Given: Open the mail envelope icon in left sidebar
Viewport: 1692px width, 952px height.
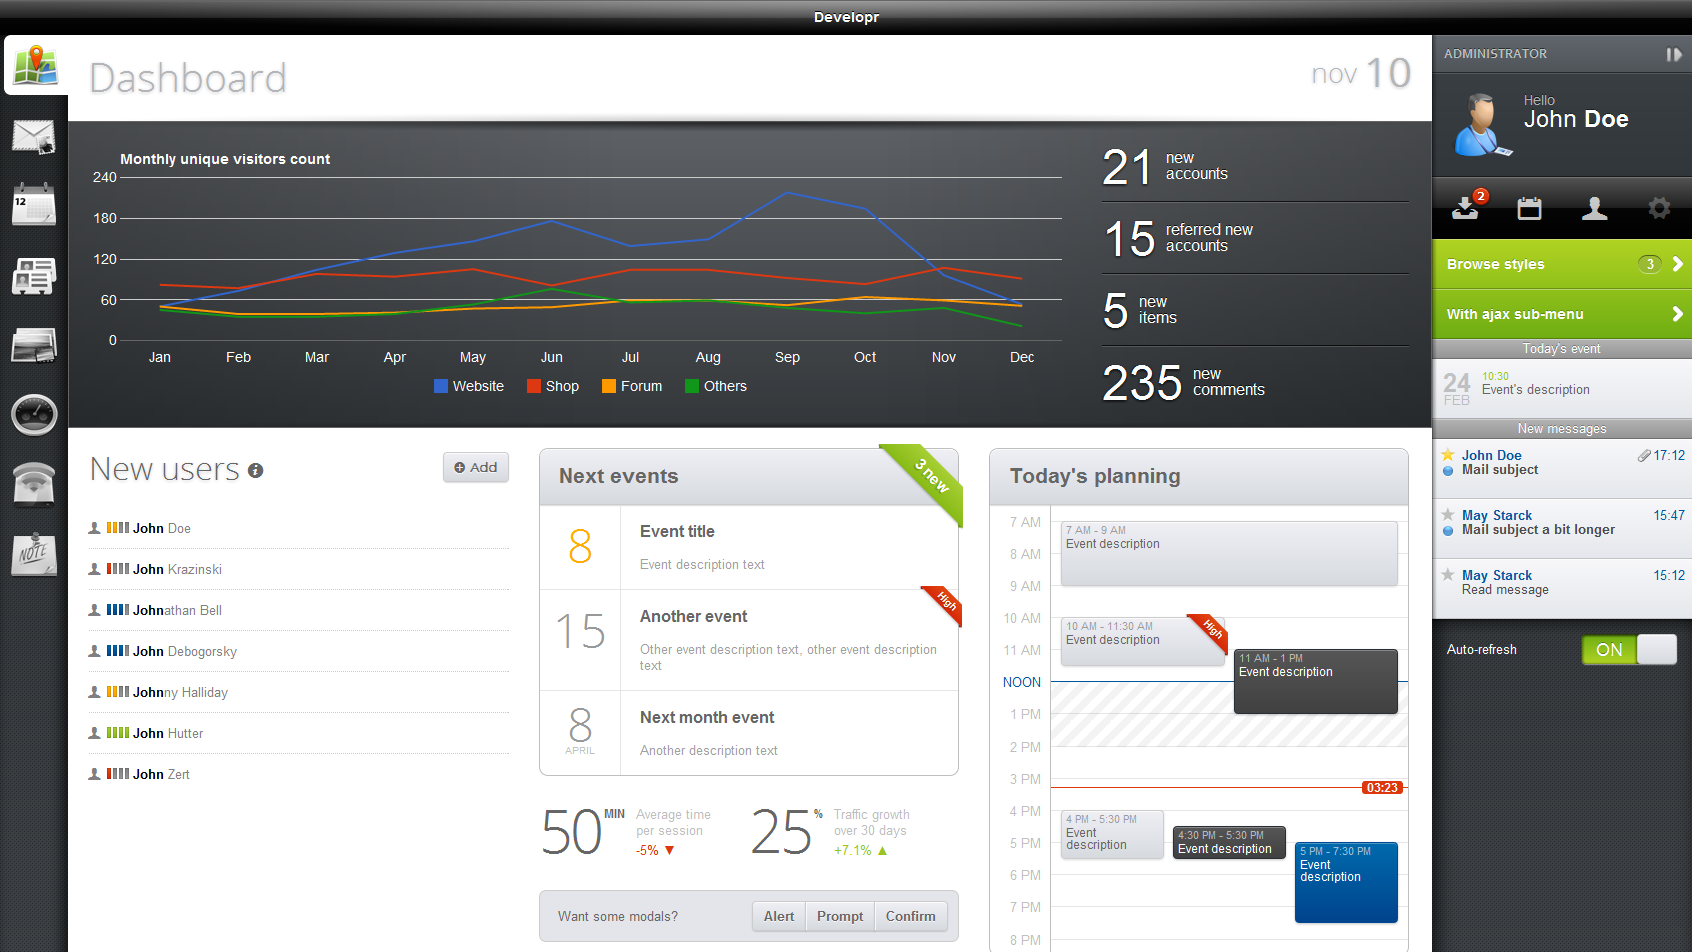Looking at the screenshot, I should [34, 137].
